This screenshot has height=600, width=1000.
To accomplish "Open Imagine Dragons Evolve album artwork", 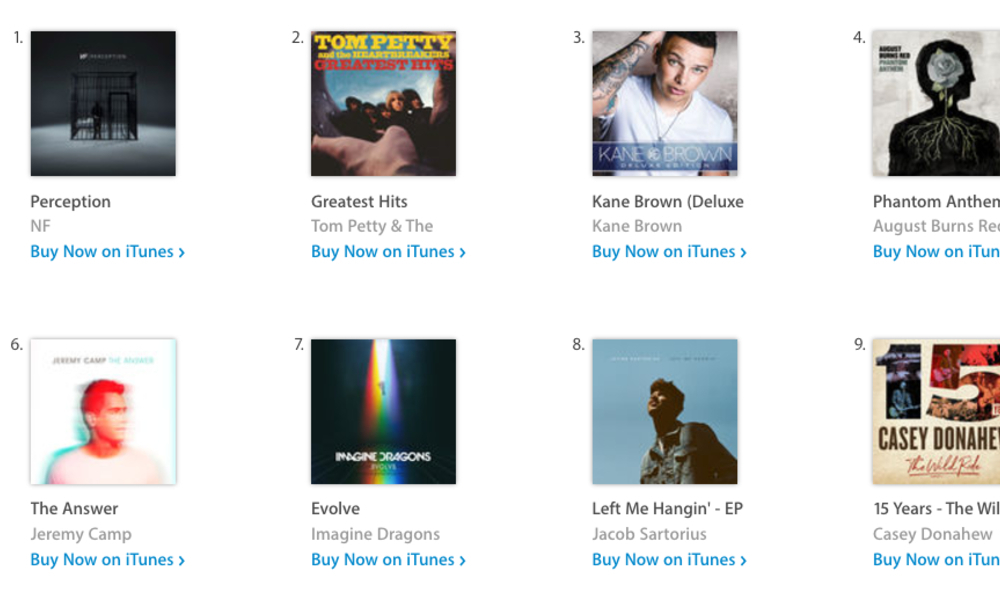I will pos(383,411).
